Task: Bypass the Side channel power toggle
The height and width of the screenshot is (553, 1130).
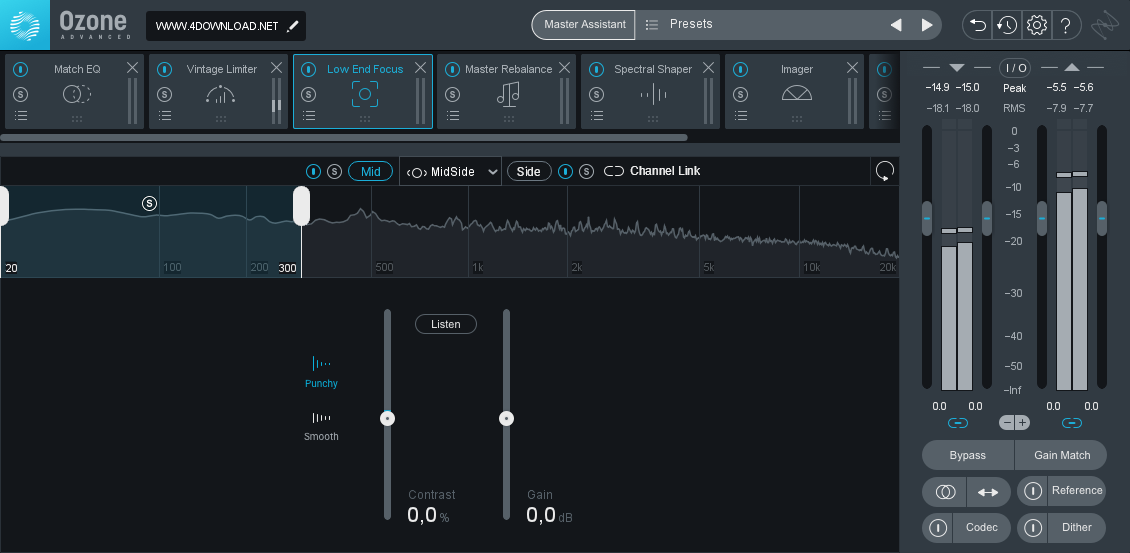Action: pyautogui.click(x=566, y=171)
